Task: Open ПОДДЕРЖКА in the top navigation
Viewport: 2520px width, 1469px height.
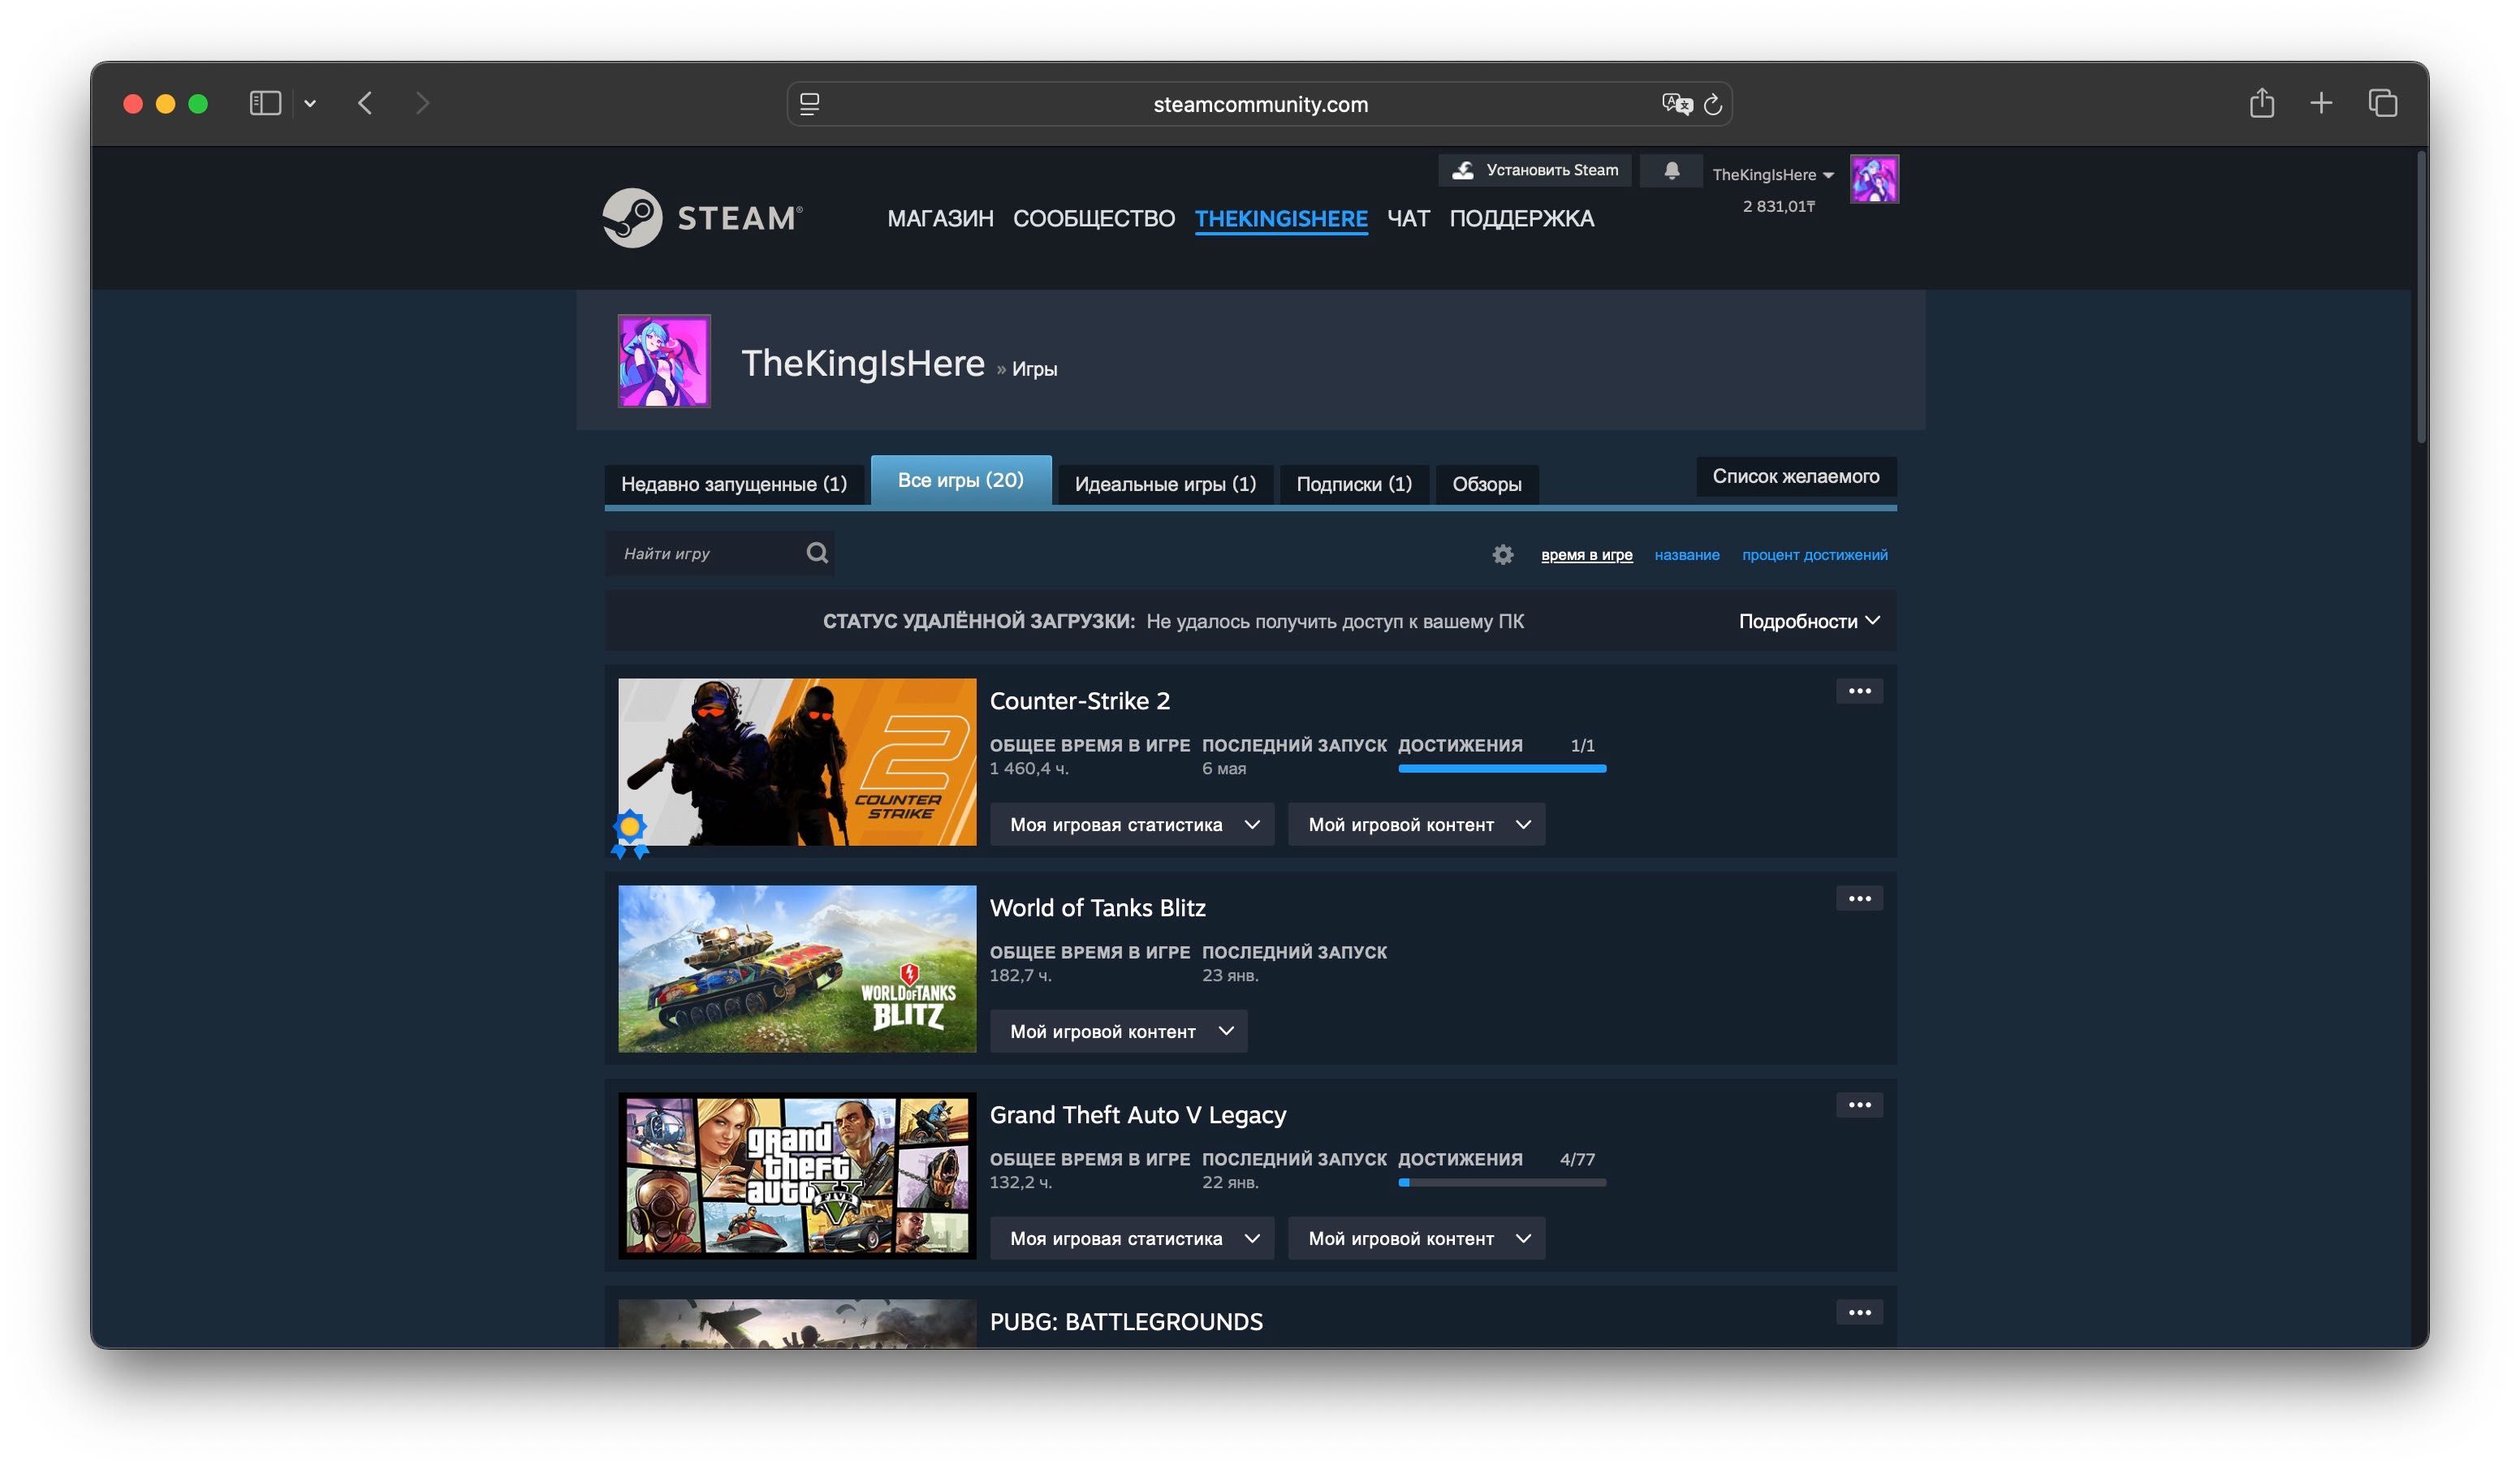Action: pyautogui.click(x=1521, y=218)
